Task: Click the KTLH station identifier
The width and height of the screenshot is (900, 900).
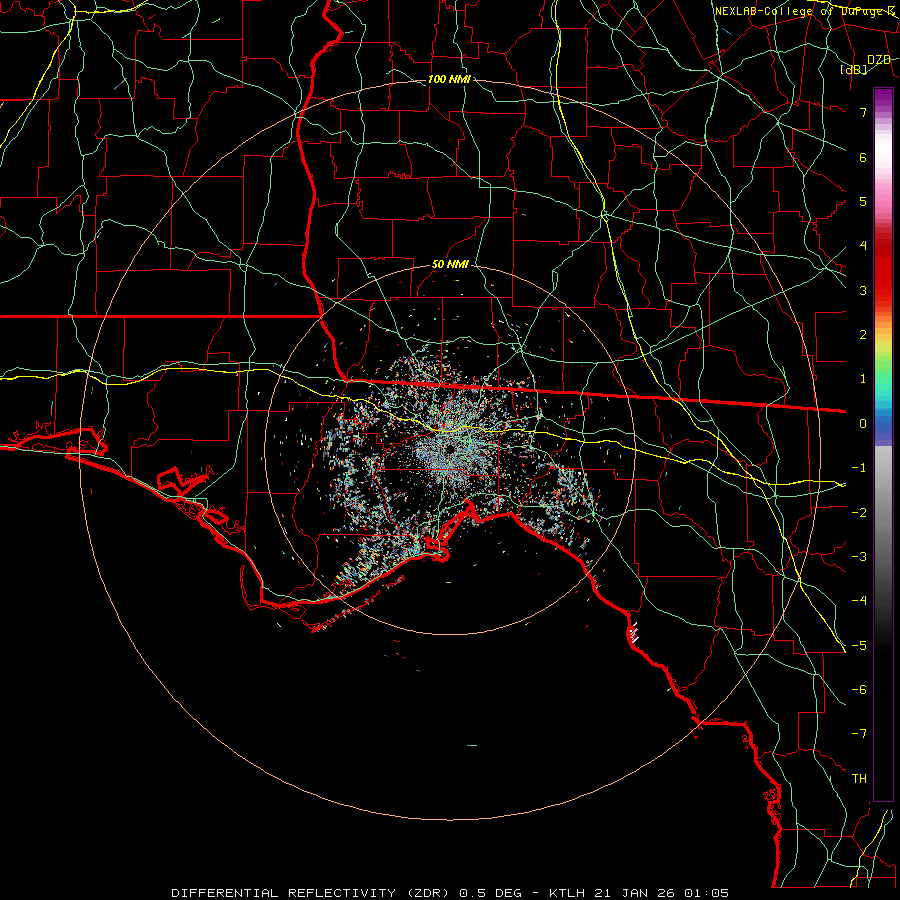Action: point(569,893)
